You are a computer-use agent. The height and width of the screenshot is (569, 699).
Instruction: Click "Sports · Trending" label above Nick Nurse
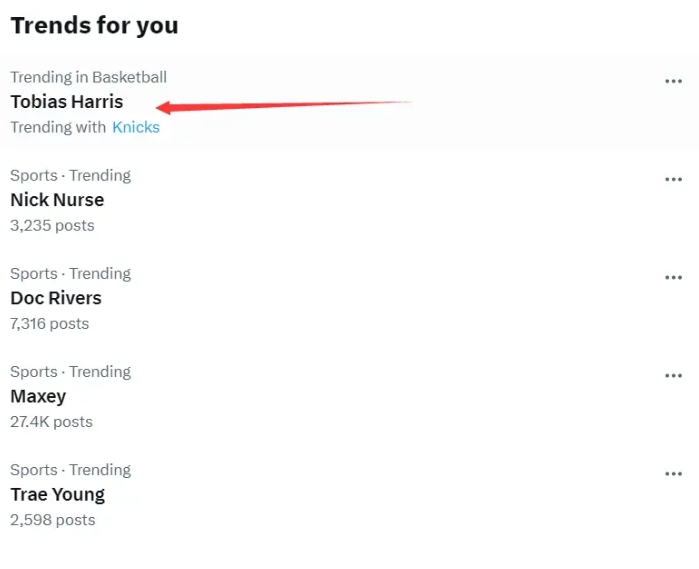(x=70, y=175)
